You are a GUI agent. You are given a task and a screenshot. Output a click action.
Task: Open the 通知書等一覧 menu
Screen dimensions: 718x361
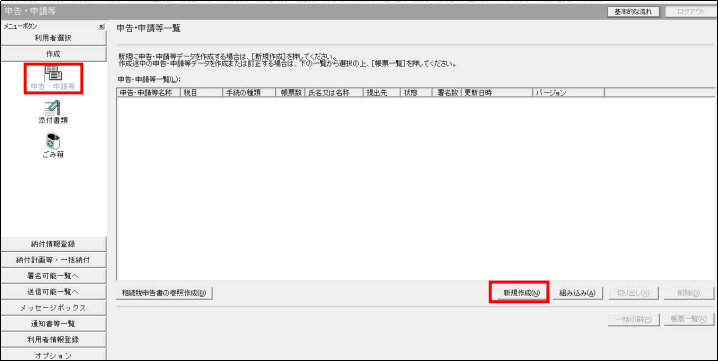tap(53, 323)
